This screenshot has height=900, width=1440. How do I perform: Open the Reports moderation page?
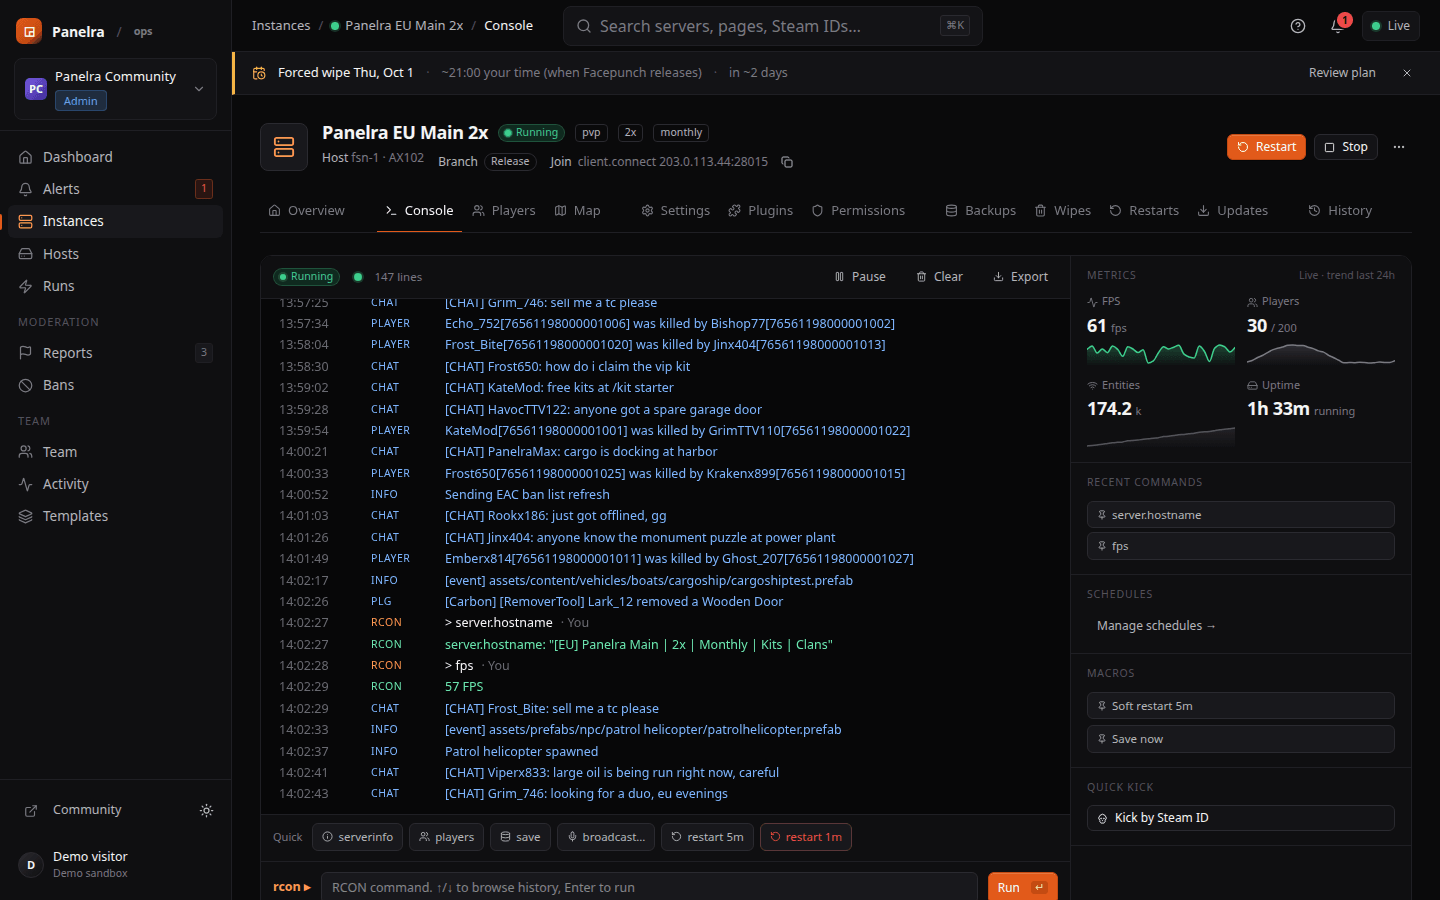pyautogui.click(x=115, y=353)
